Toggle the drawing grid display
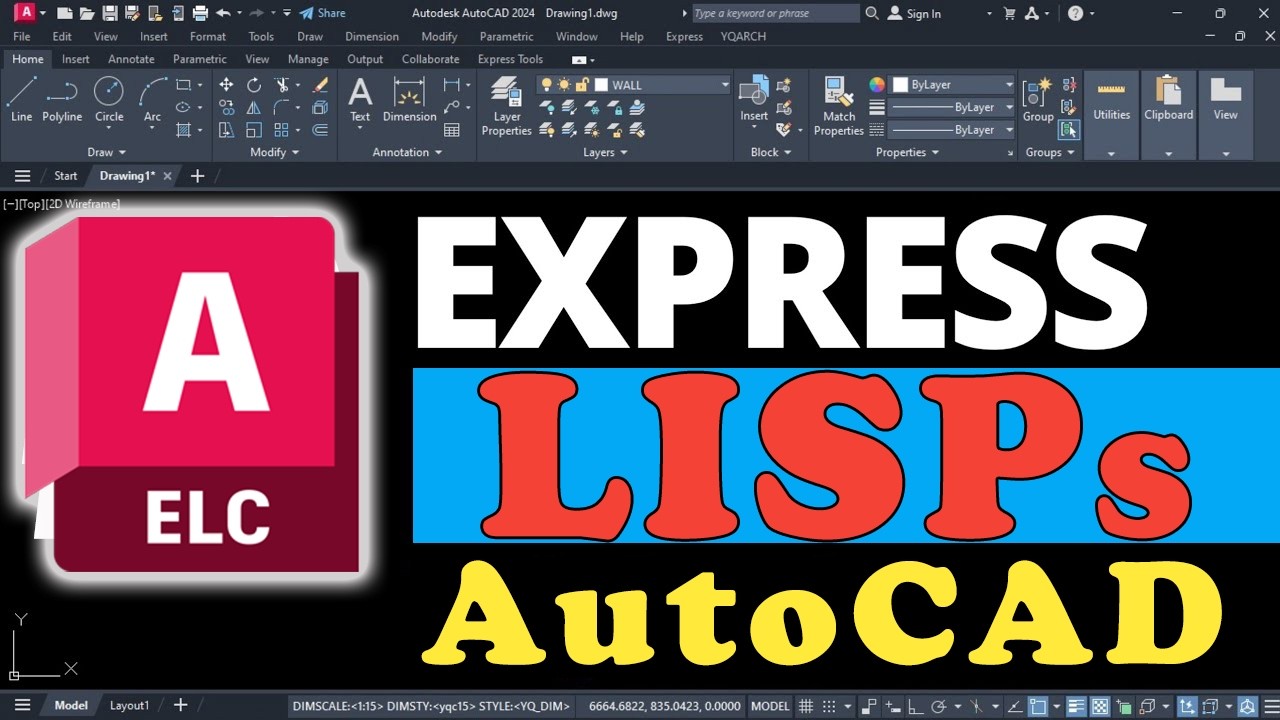The width and height of the screenshot is (1280, 720). pos(806,705)
